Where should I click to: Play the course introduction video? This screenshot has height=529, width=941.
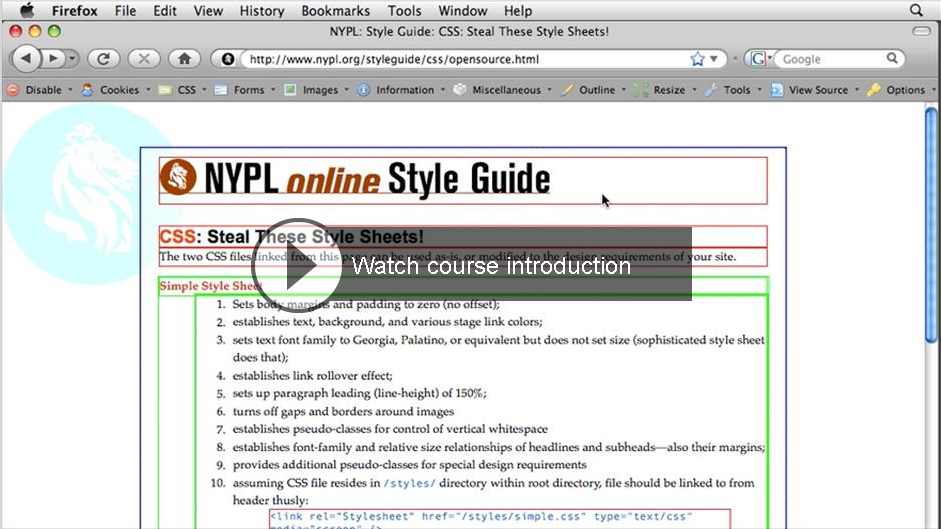click(x=297, y=265)
